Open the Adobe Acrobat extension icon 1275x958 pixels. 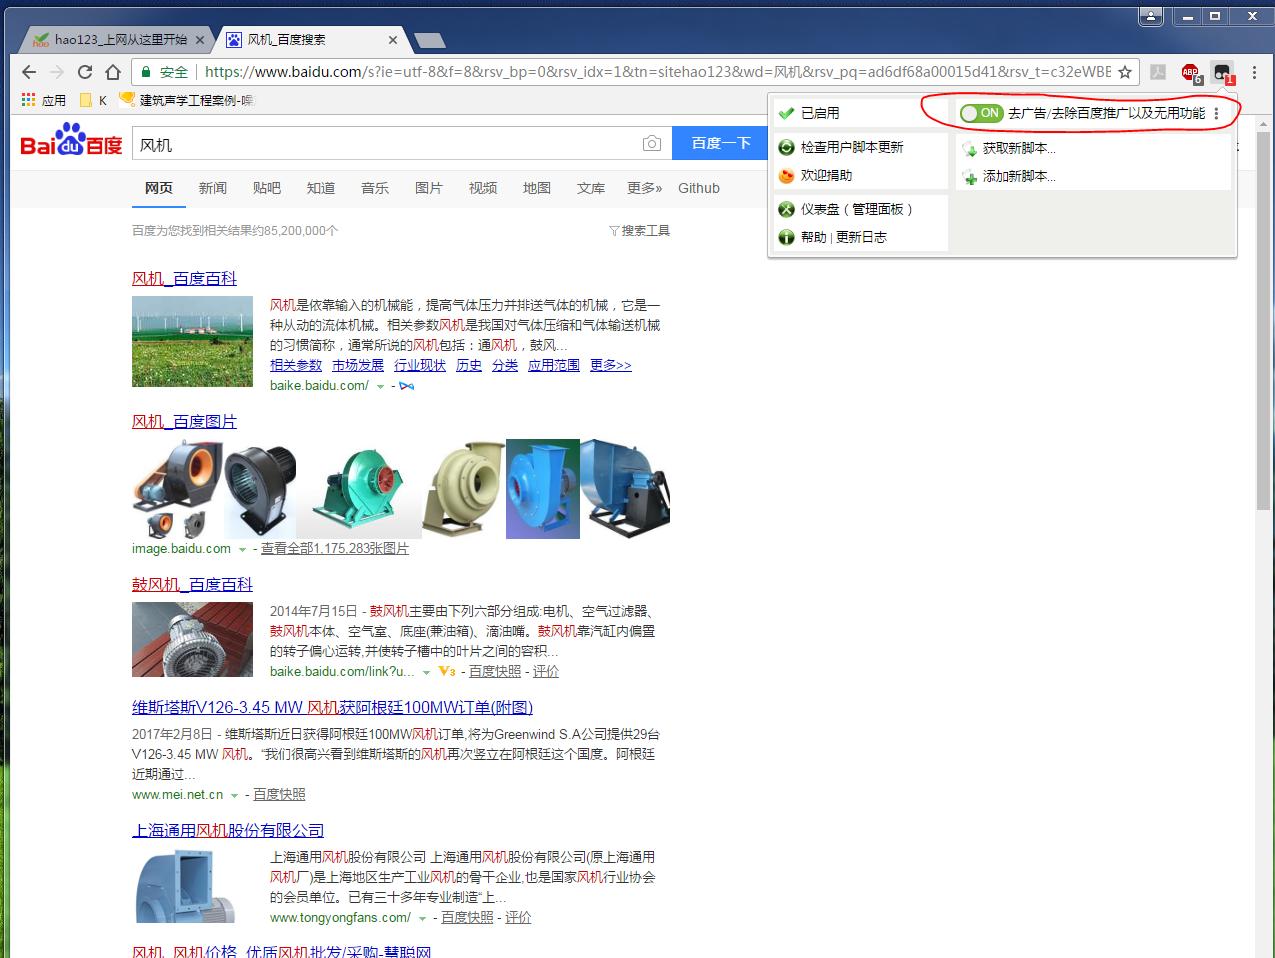[x=1159, y=72]
